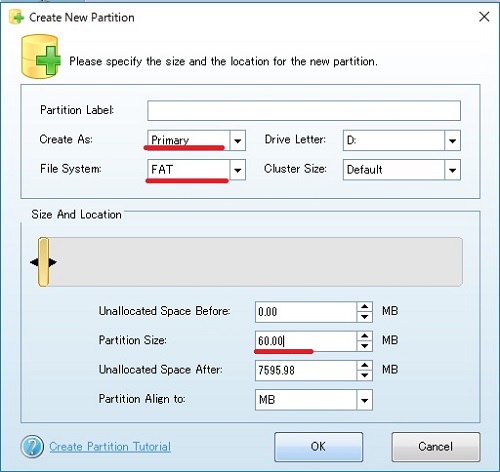Decrease Partition Size using down spinner

[364, 346]
